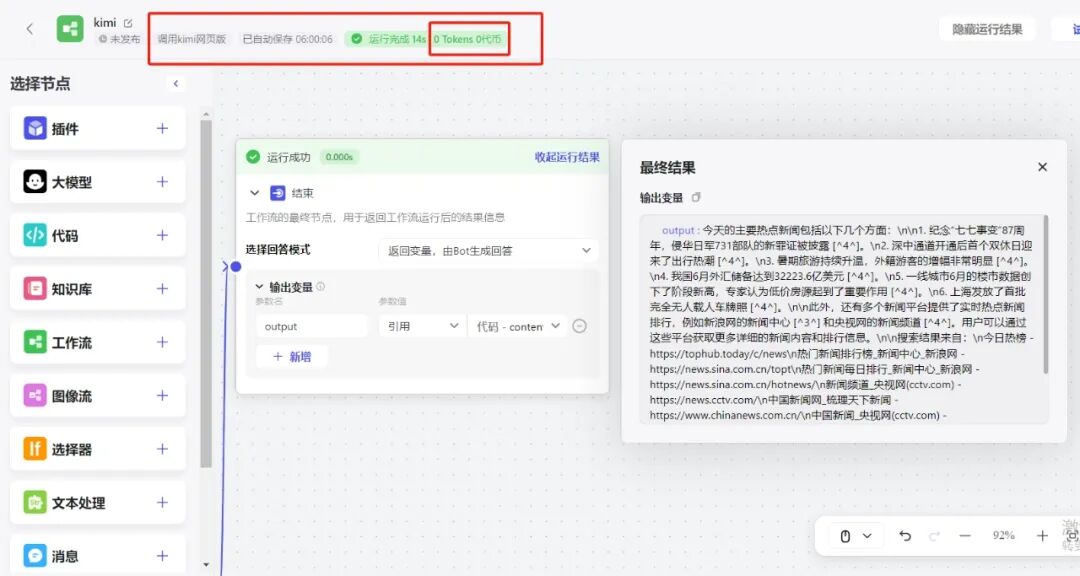1080x576 pixels.
Task: Zoom out the canvas with minus
Action: point(965,535)
